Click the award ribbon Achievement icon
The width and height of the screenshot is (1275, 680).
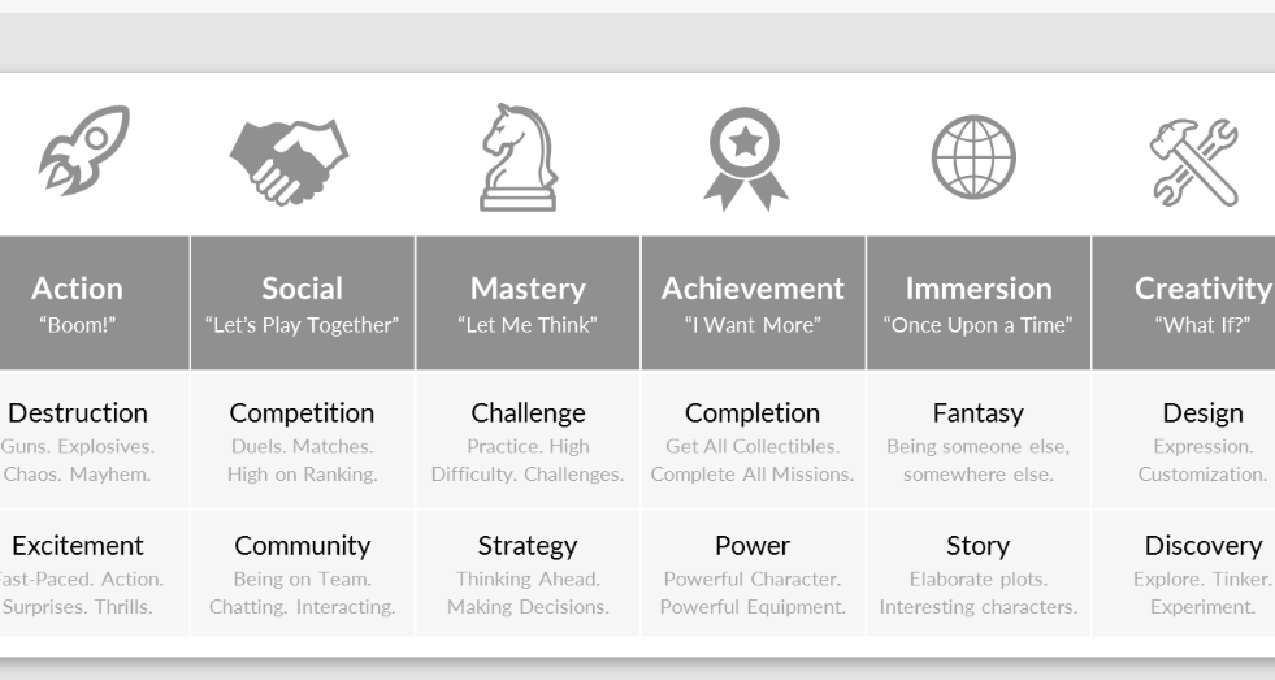coord(745,158)
